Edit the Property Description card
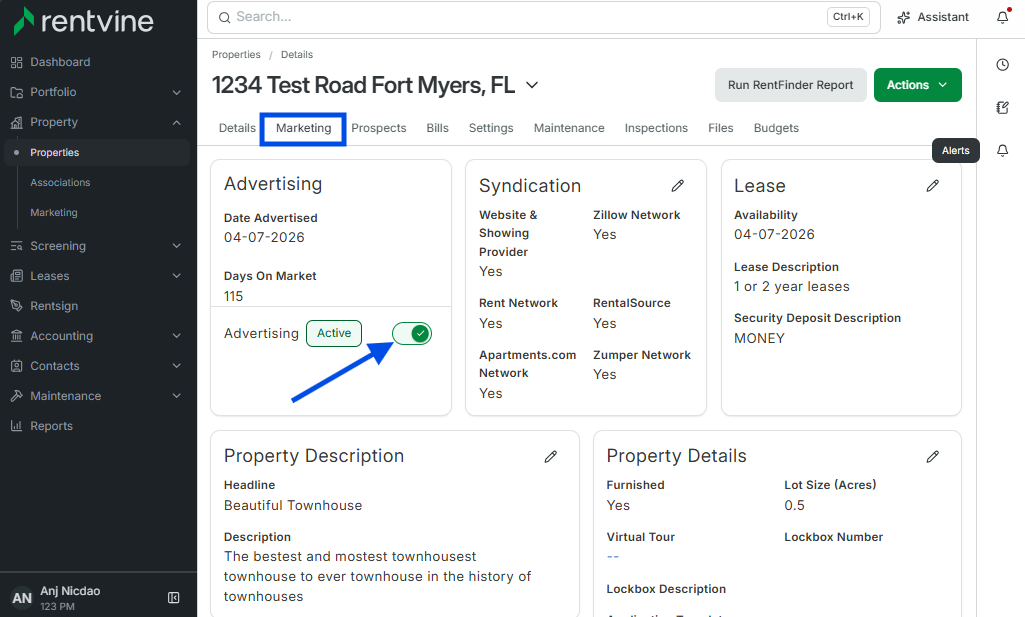The image size is (1025, 617). [551, 456]
